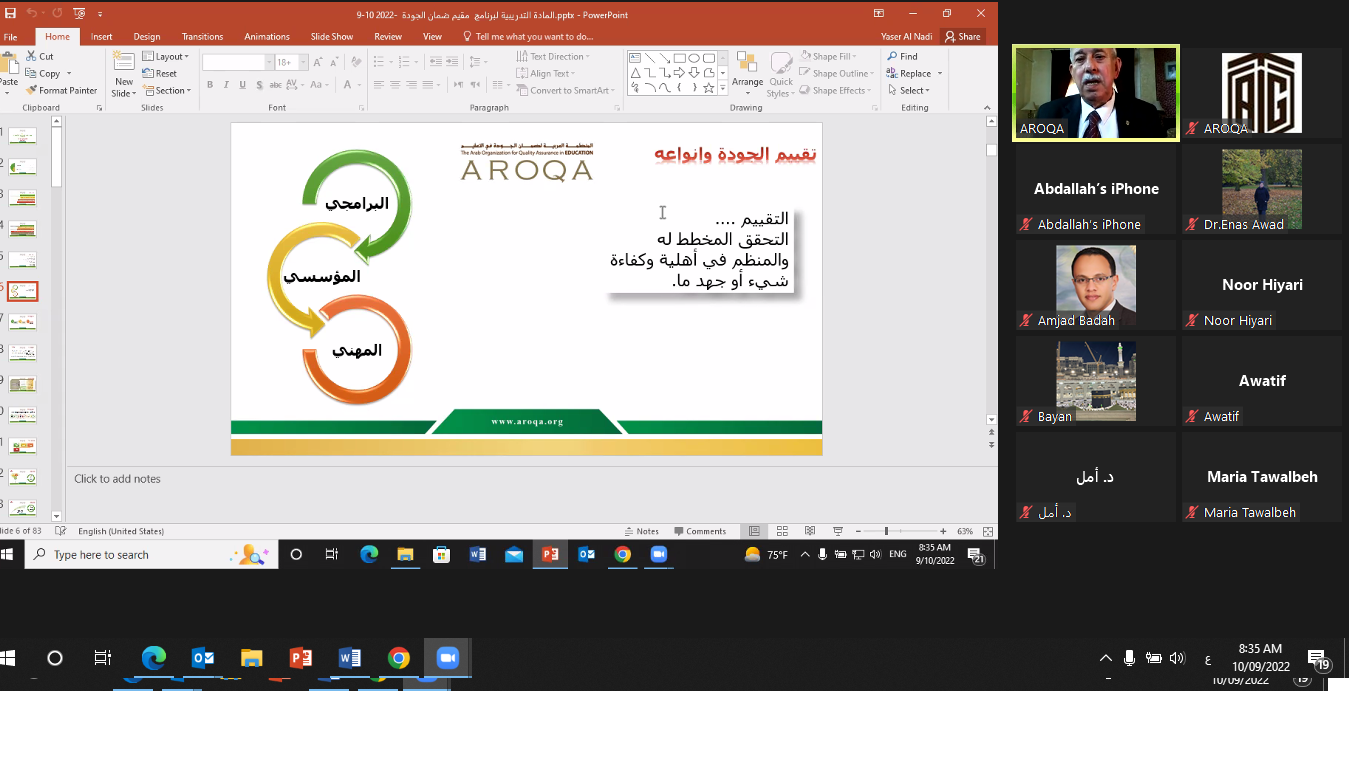1366x768 pixels.
Task: Switch to the Transitions tab
Action: (x=202, y=36)
